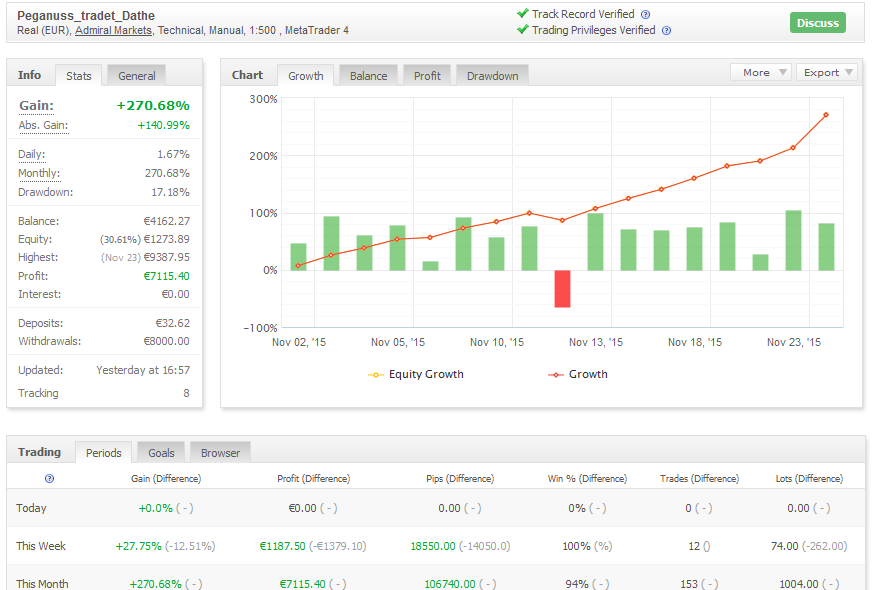Click the last growth line point on chart

[826, 115]
